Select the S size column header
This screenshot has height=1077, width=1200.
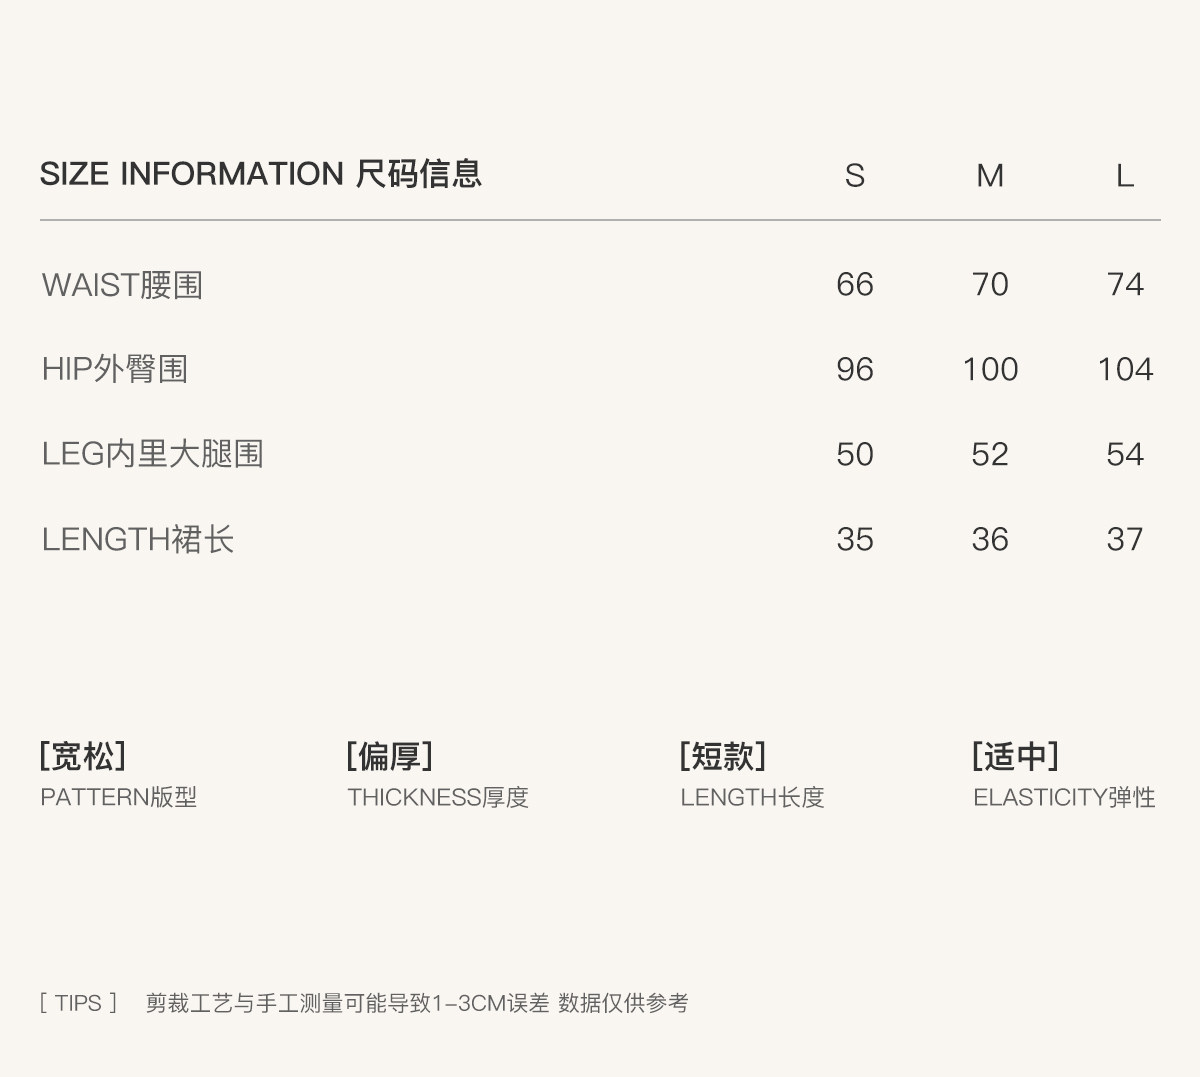point(854,176)
